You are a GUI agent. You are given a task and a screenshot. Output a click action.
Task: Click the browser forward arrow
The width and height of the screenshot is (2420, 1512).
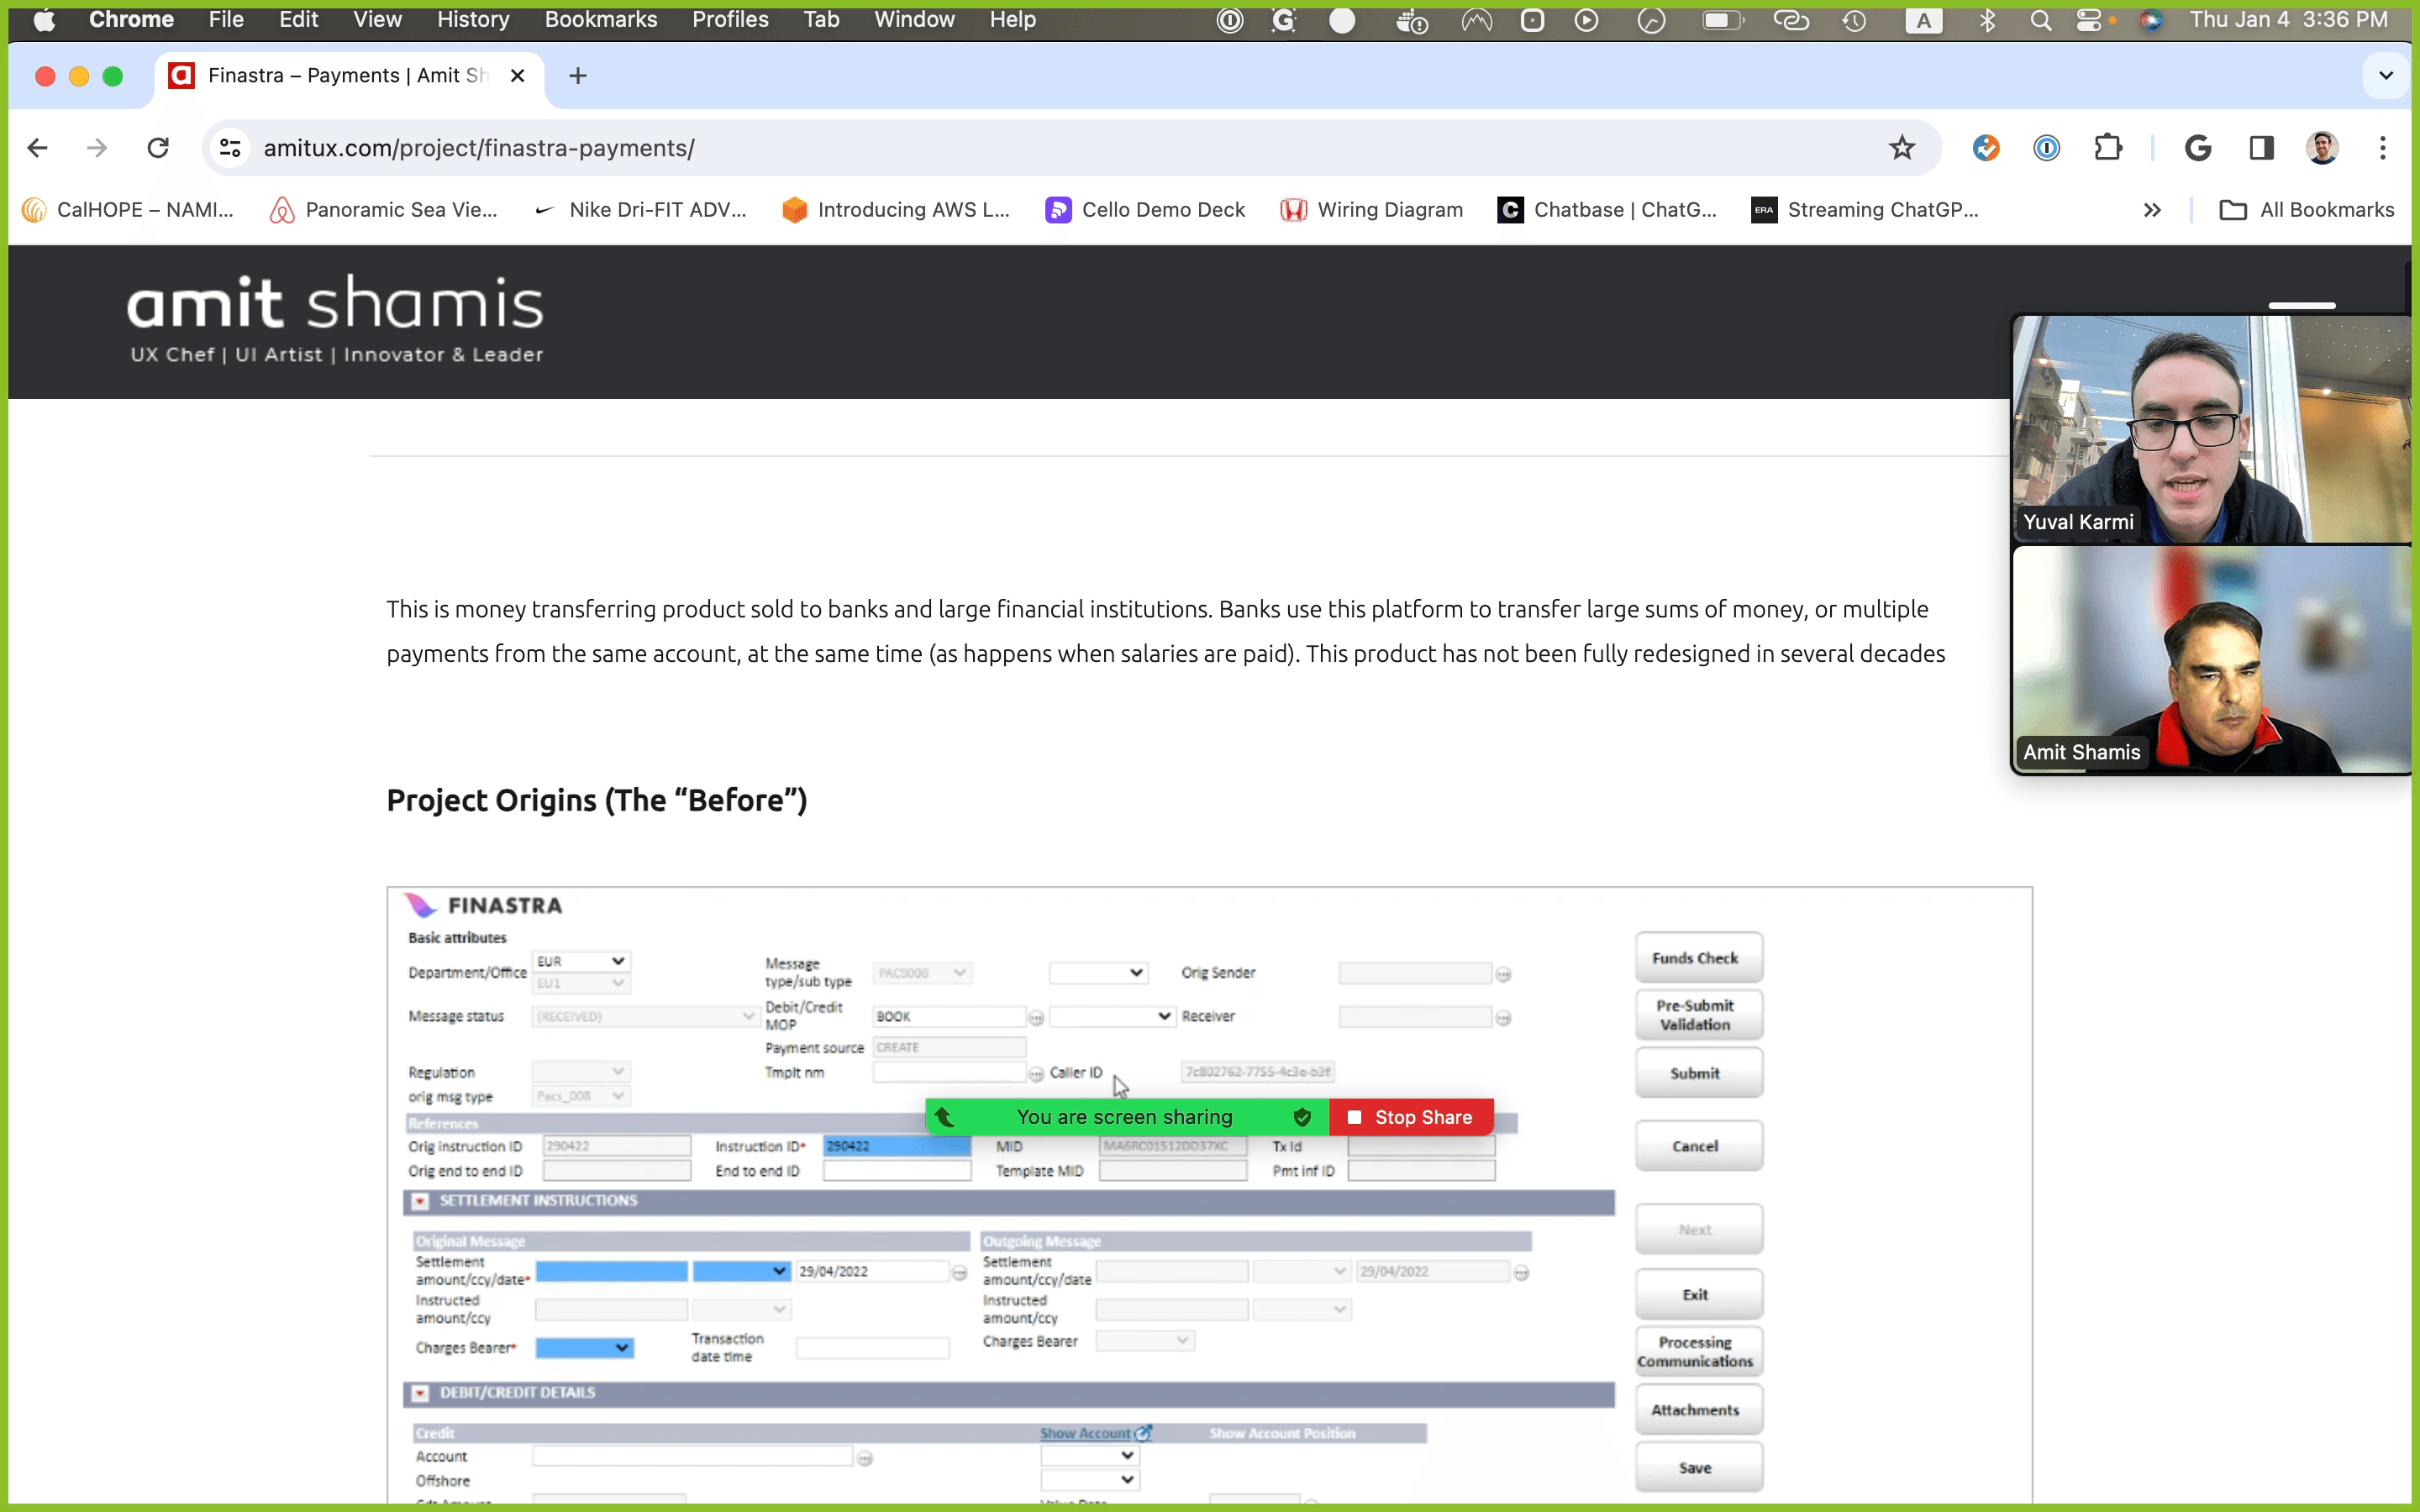[97, 148]
